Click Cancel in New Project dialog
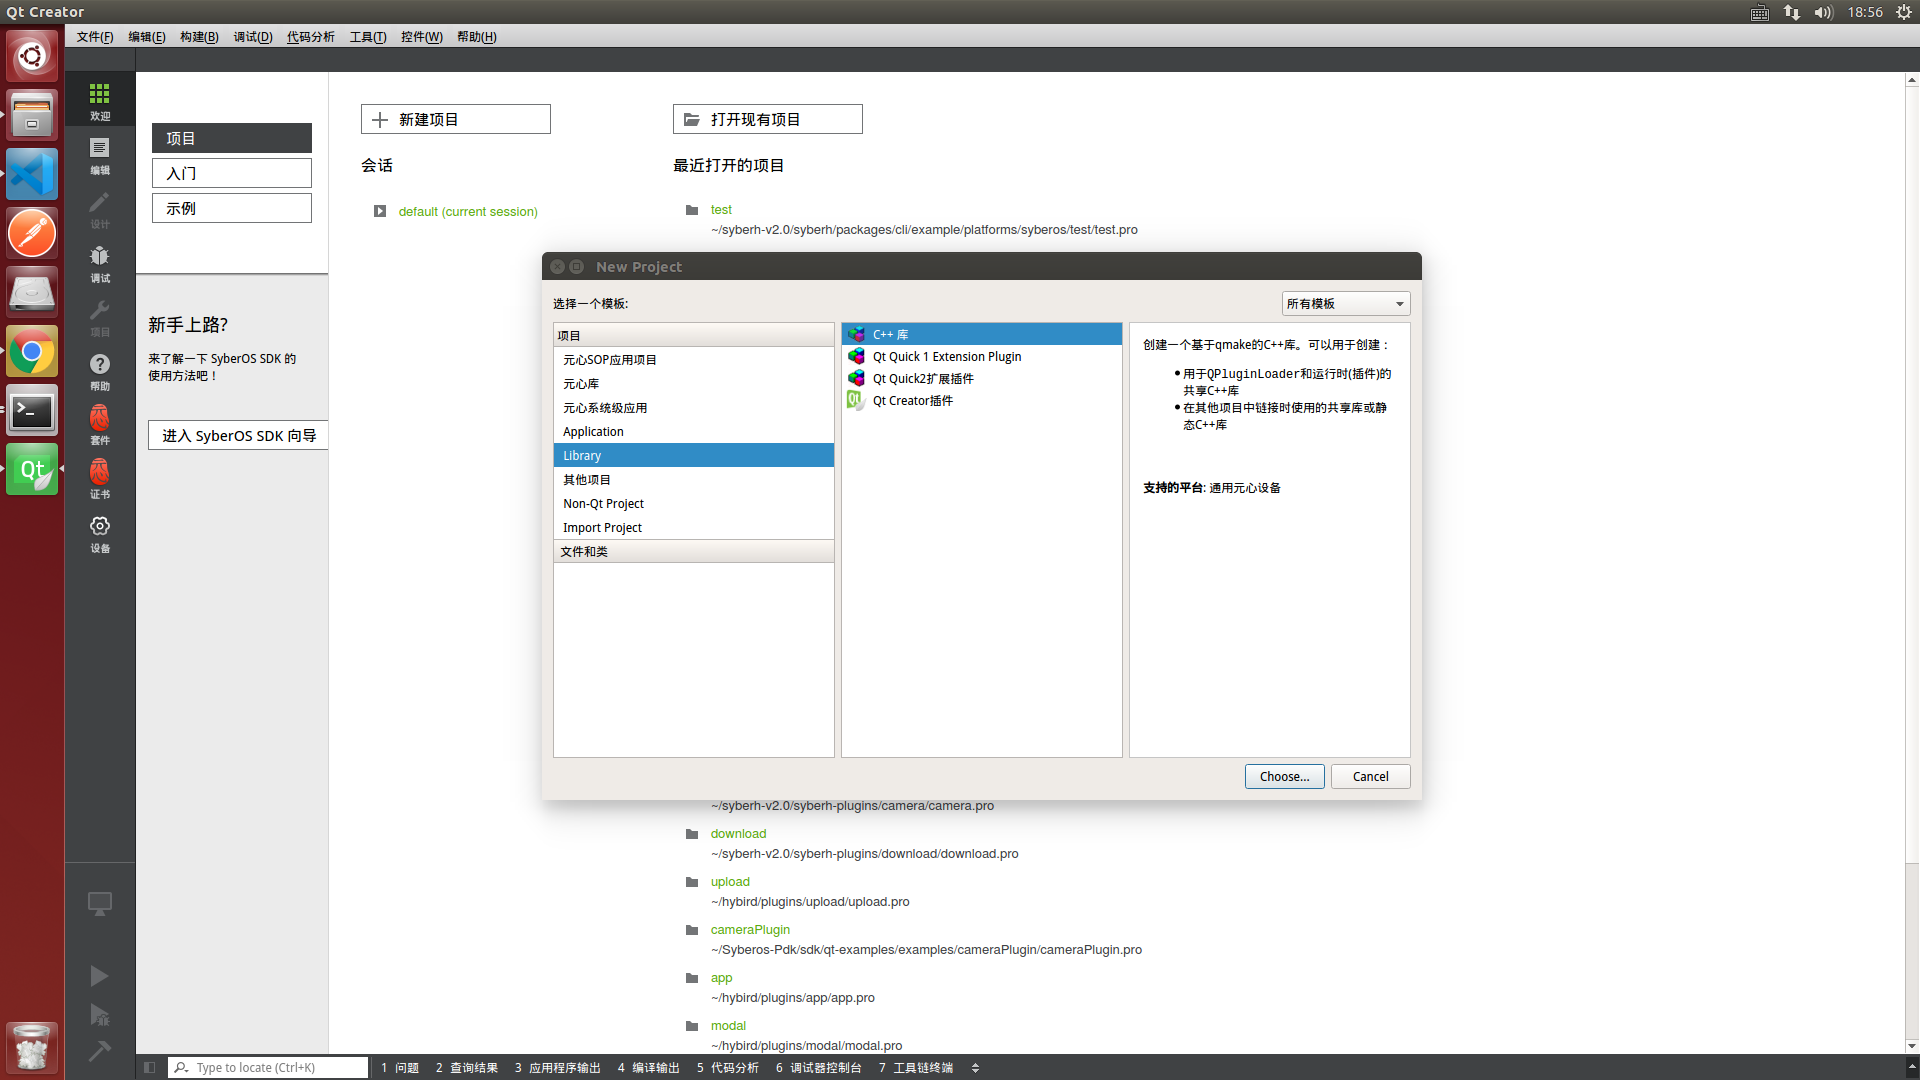1920x1080 pixels. click(1370, 776)
